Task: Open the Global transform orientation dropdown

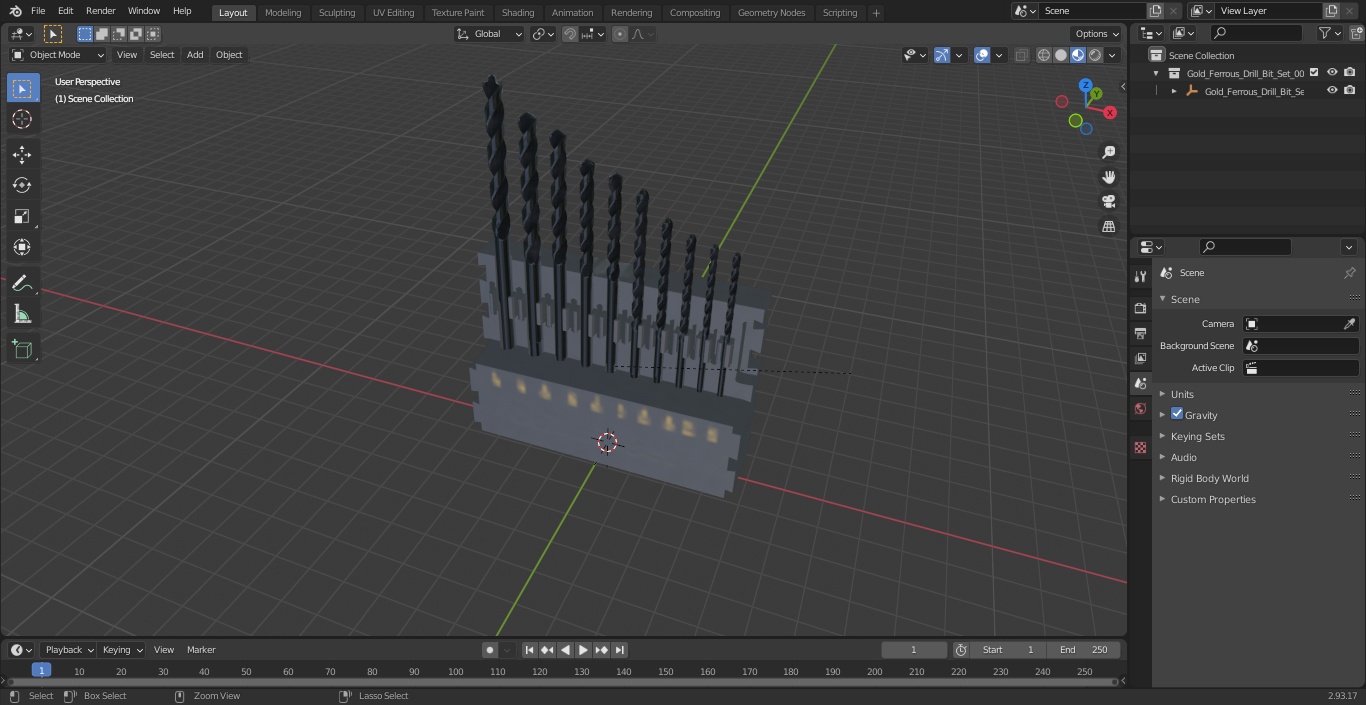Action: point(489,34)
